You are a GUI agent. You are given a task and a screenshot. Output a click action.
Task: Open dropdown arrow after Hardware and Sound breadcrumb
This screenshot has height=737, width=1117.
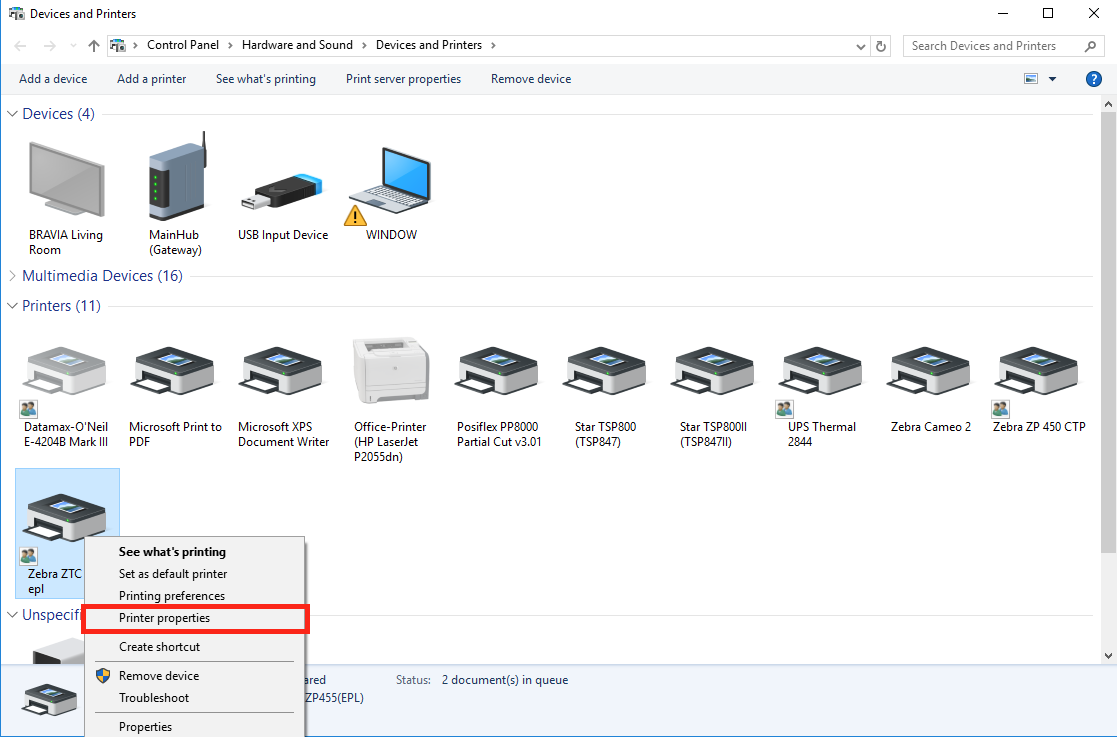364,46
